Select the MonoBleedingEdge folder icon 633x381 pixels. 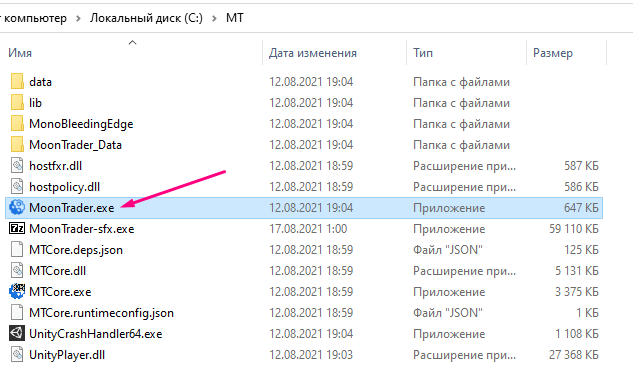(x=17, y=124)
